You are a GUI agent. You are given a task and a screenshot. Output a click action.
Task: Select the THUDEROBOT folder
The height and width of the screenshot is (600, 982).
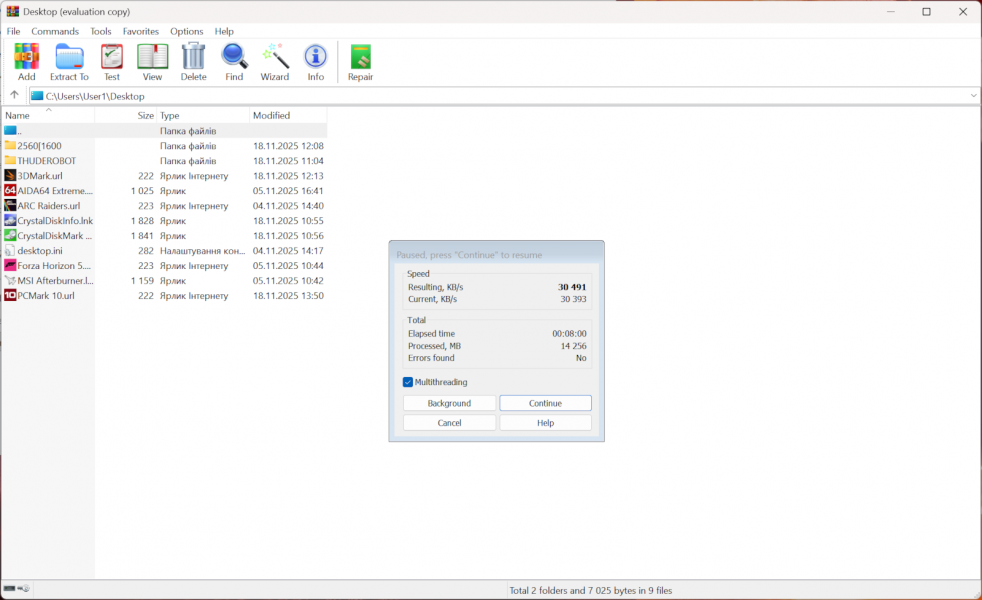(46, 161)
